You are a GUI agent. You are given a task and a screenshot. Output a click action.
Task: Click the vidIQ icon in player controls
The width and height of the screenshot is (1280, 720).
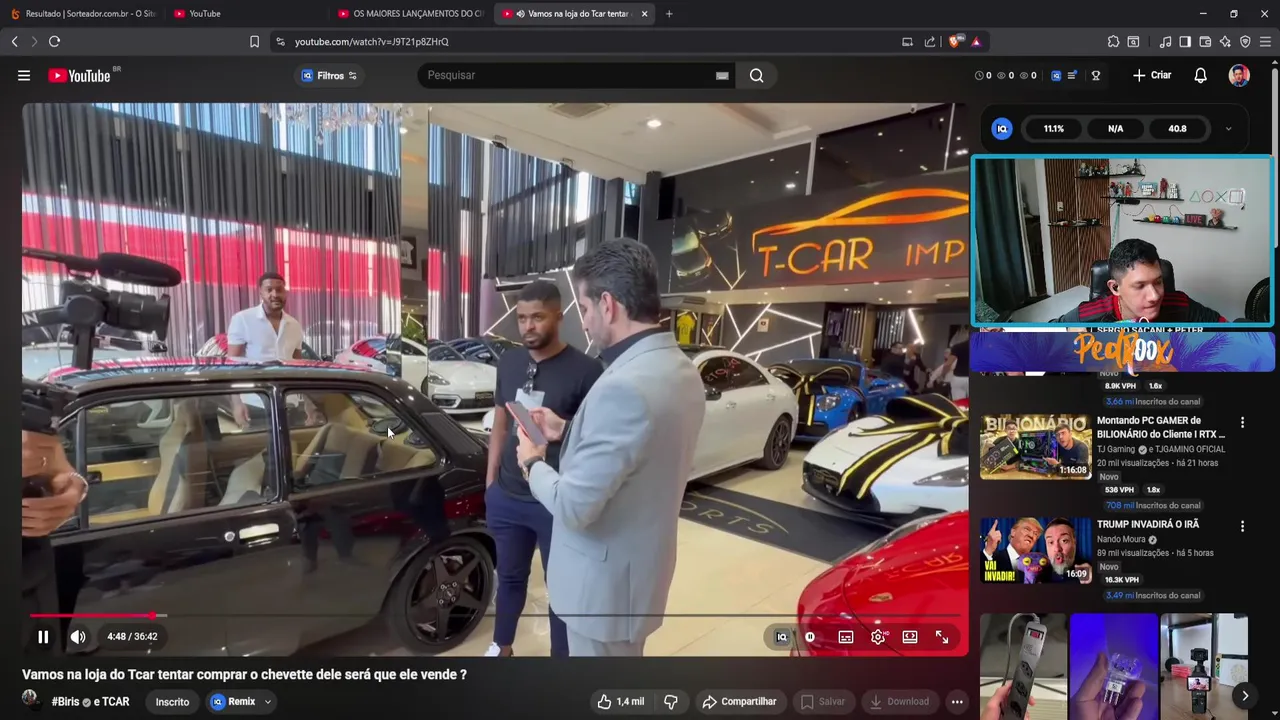click(x=782, y=637)
